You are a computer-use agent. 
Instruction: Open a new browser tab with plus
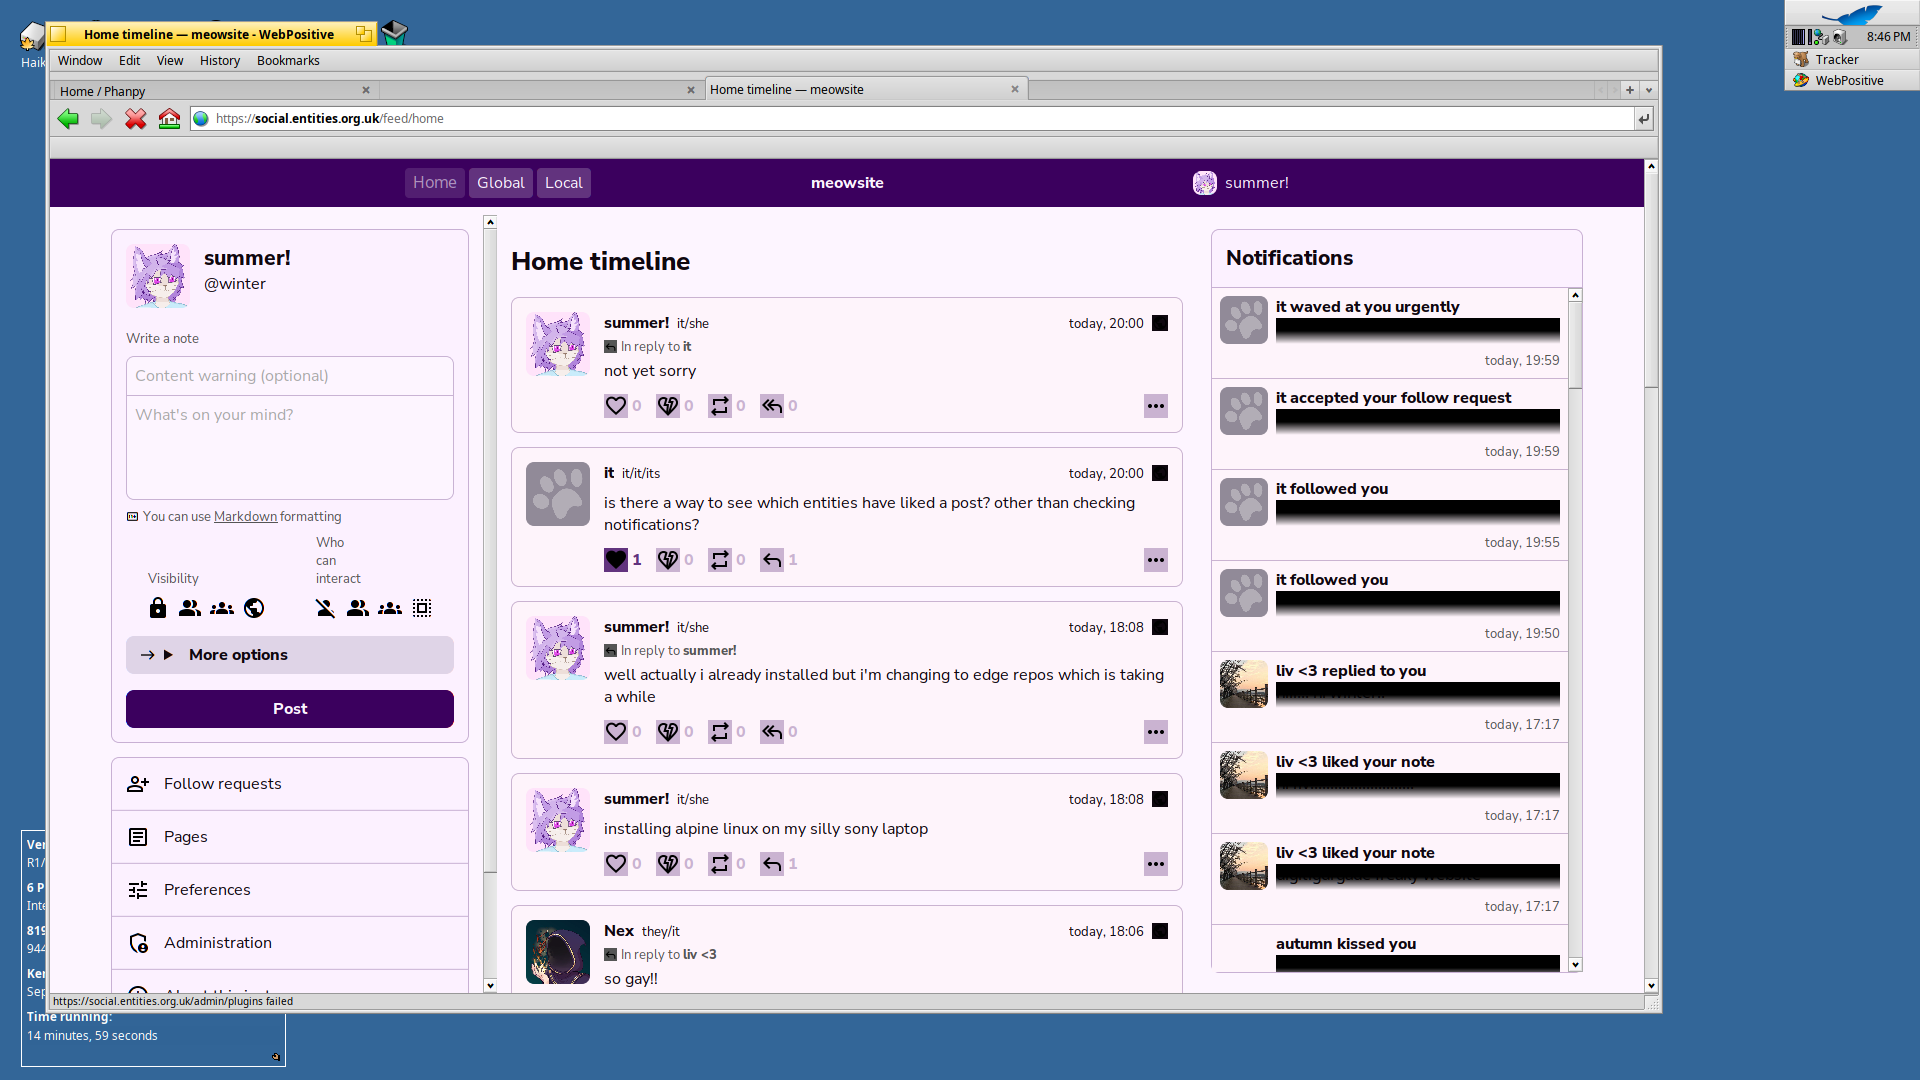coord(1630,90)
